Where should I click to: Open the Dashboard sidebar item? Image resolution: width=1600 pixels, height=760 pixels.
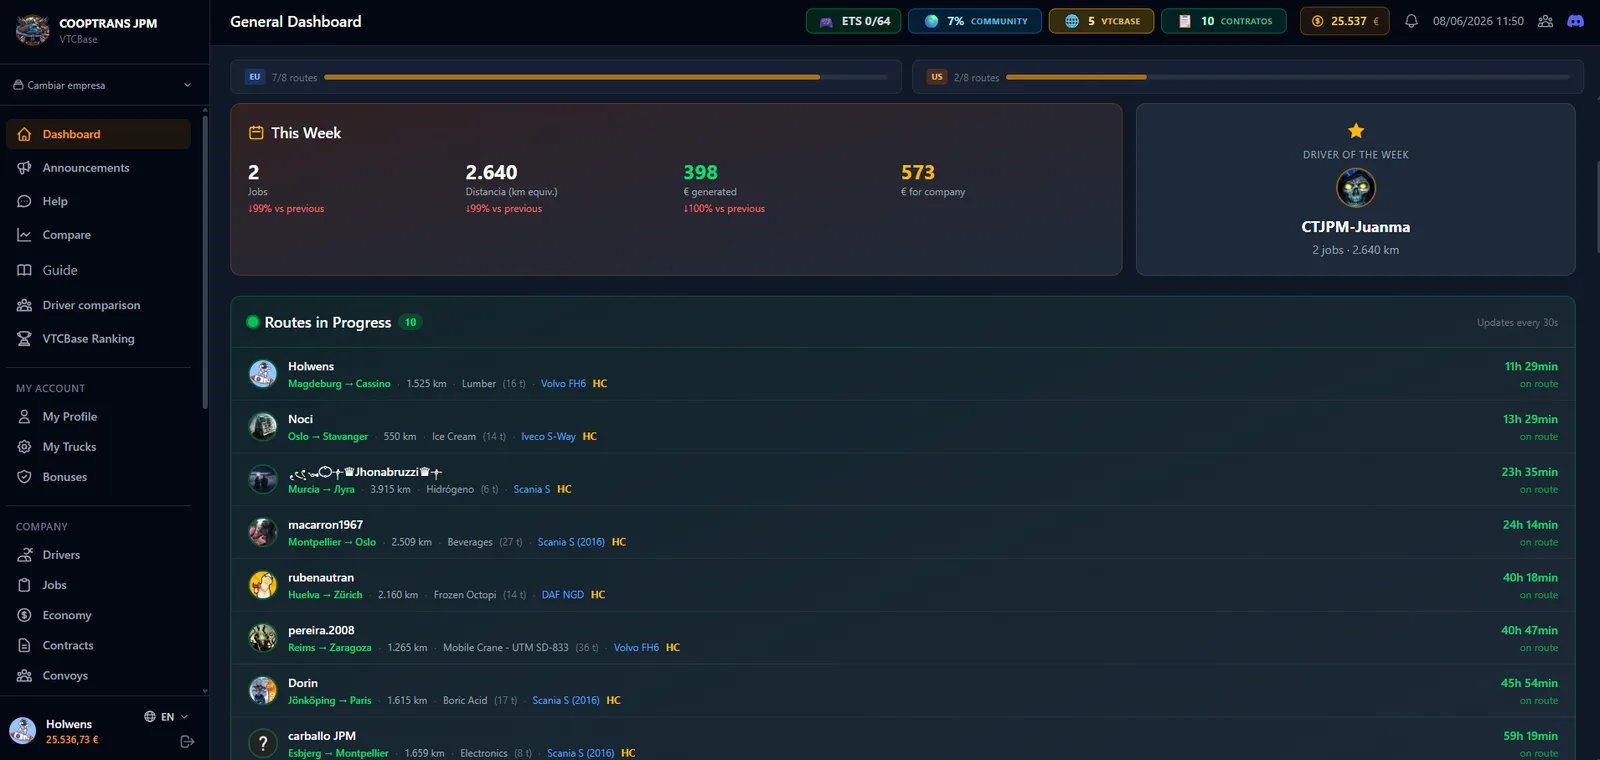point(98,134)
